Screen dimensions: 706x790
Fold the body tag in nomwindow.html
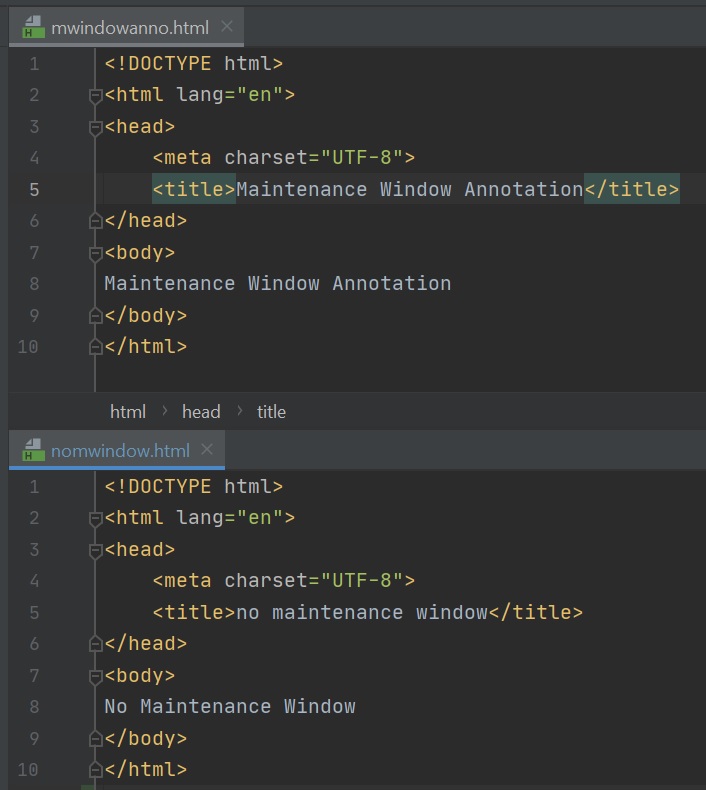tap(96, 677)
